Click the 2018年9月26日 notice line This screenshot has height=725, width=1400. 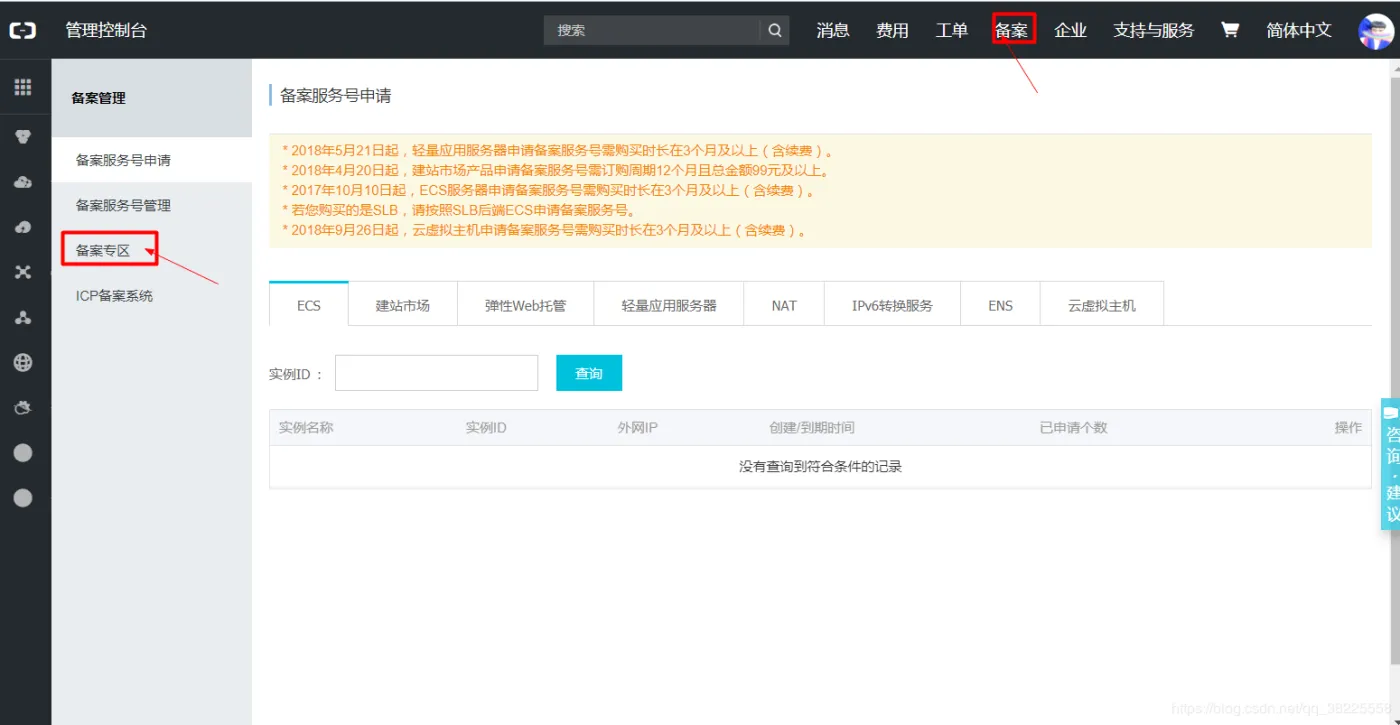545,230
